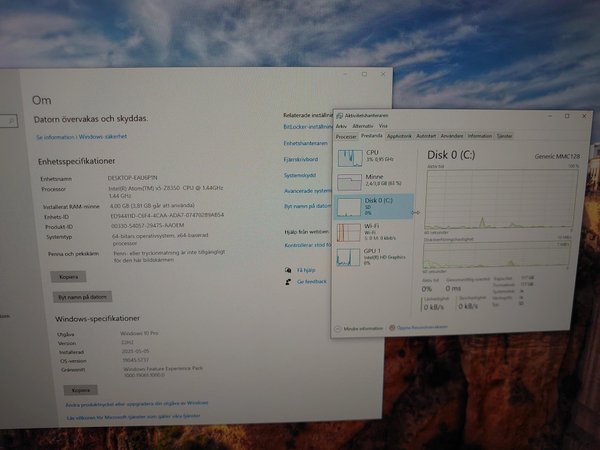Click Kopiera under Windows-specifikationer
600x450 pixels.
tap(80, 390)
